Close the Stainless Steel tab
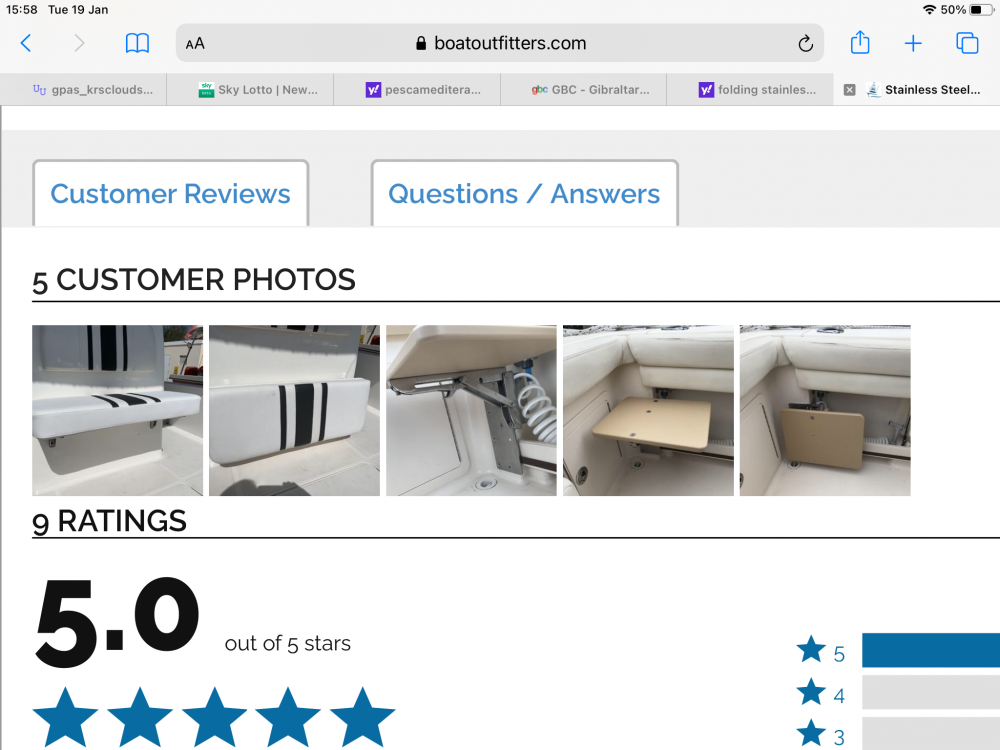 (849, 90)
